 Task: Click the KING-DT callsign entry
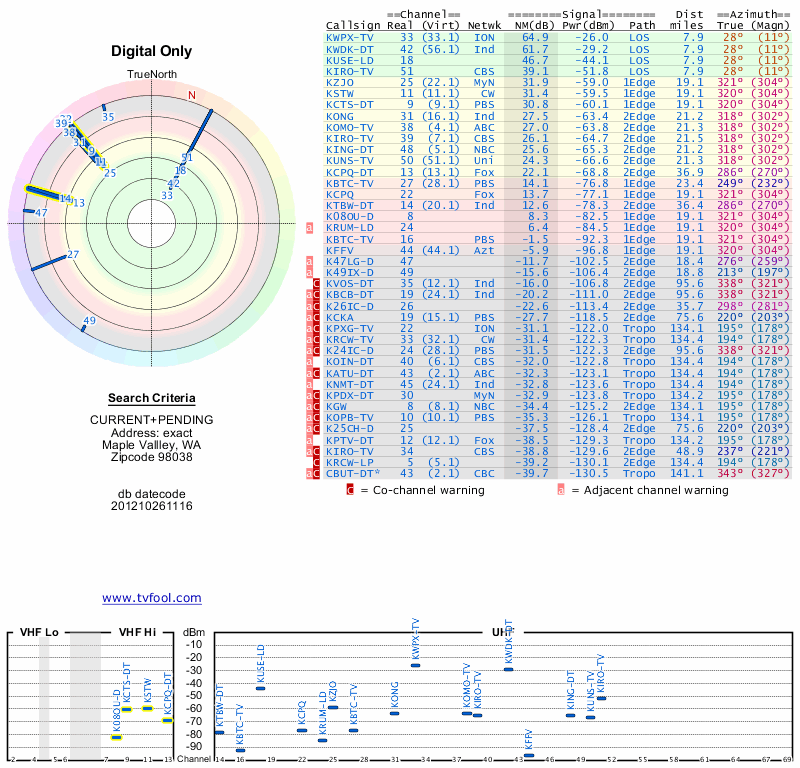point(350,149)
